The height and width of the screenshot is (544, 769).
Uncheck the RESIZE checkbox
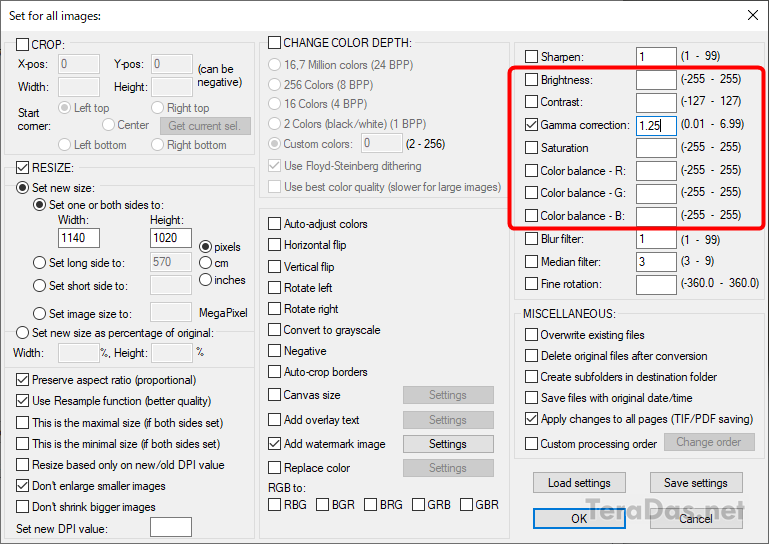[x=23, y=168]
